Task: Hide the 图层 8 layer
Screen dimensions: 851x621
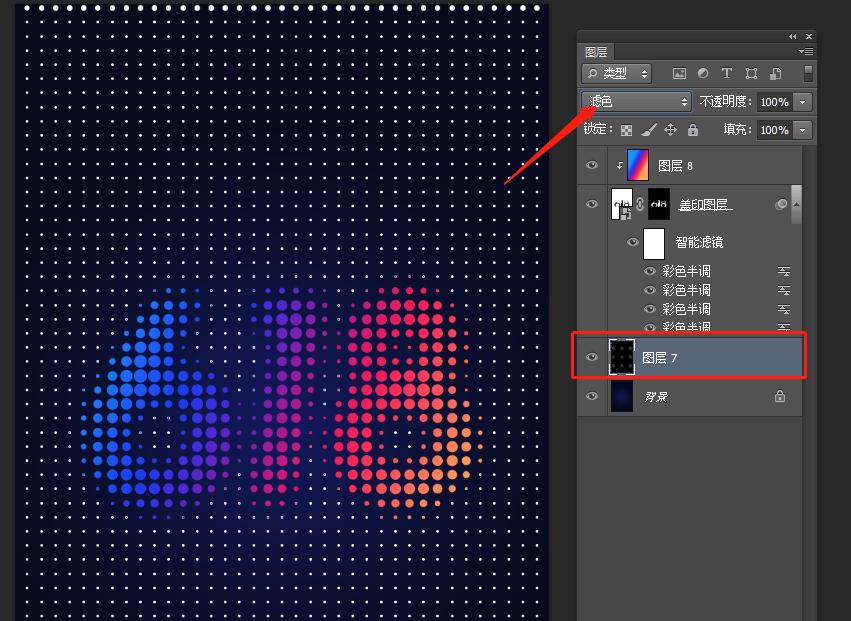Action: coord(592,165)
